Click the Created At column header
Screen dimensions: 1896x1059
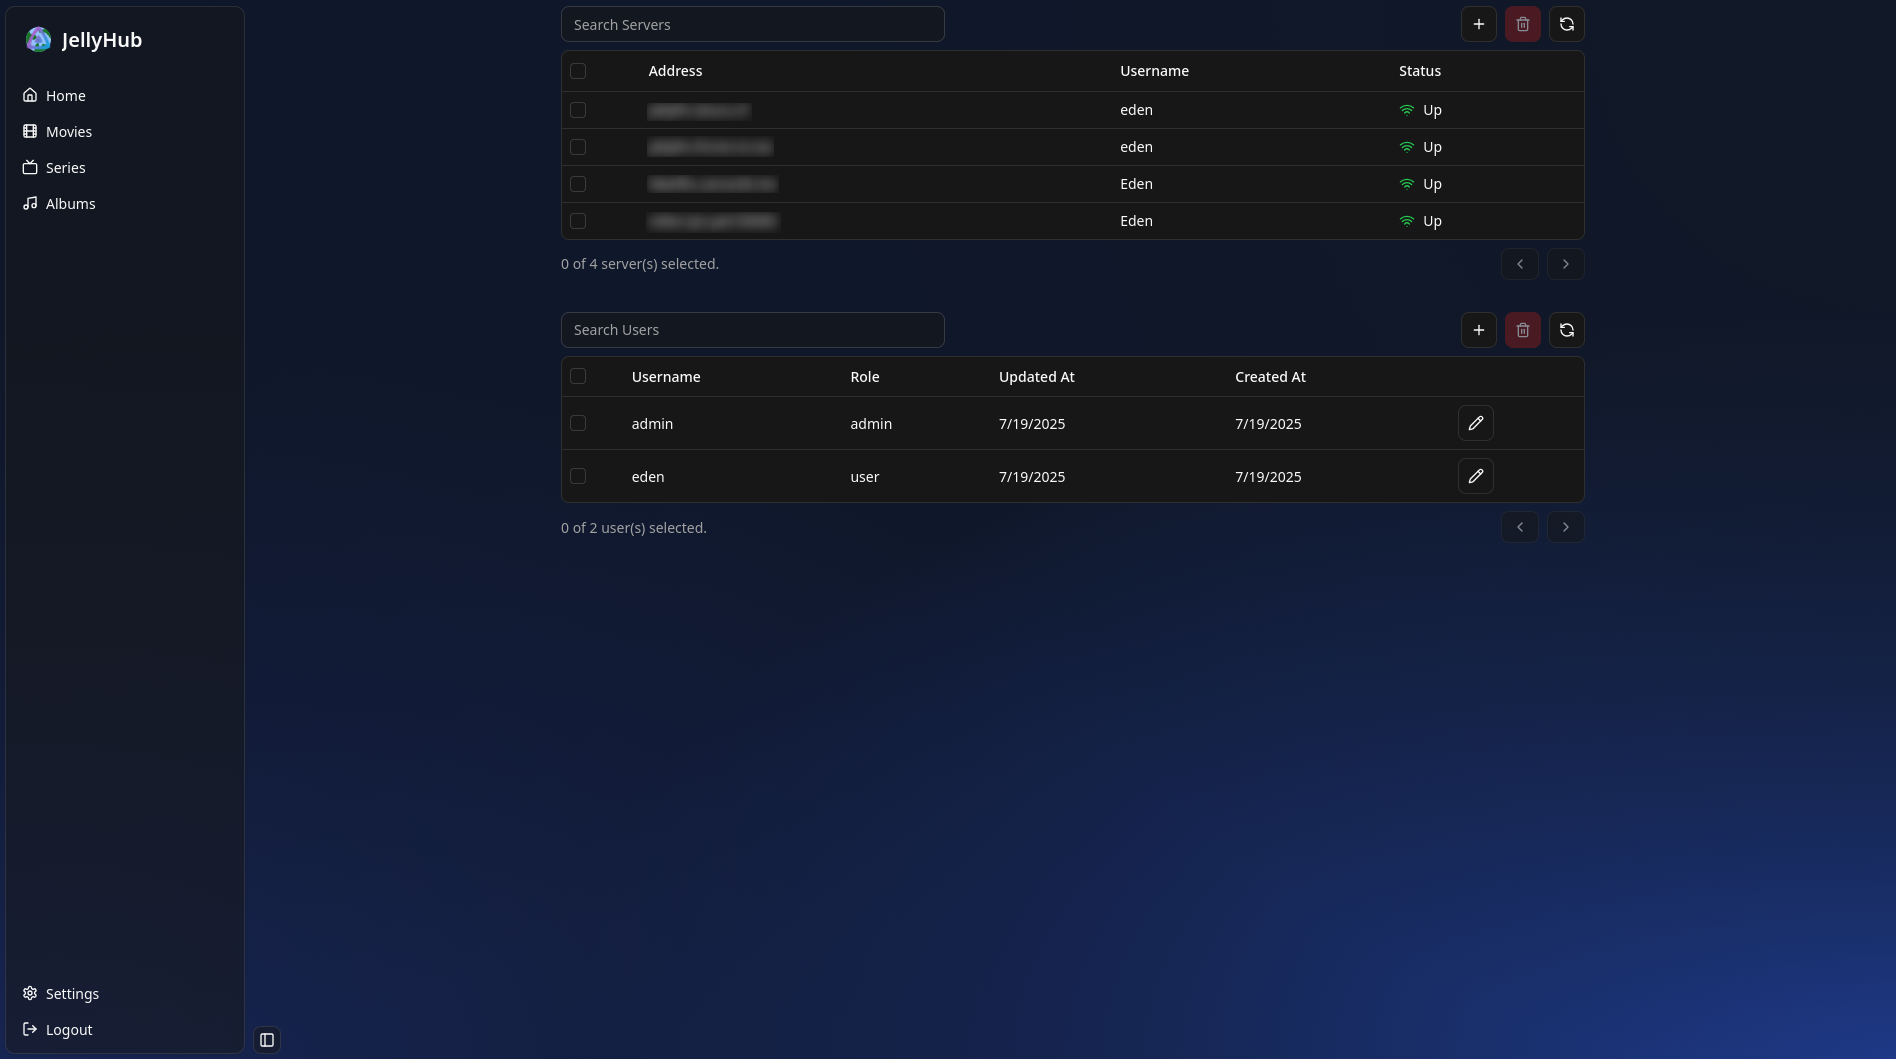pos(1270,377)
